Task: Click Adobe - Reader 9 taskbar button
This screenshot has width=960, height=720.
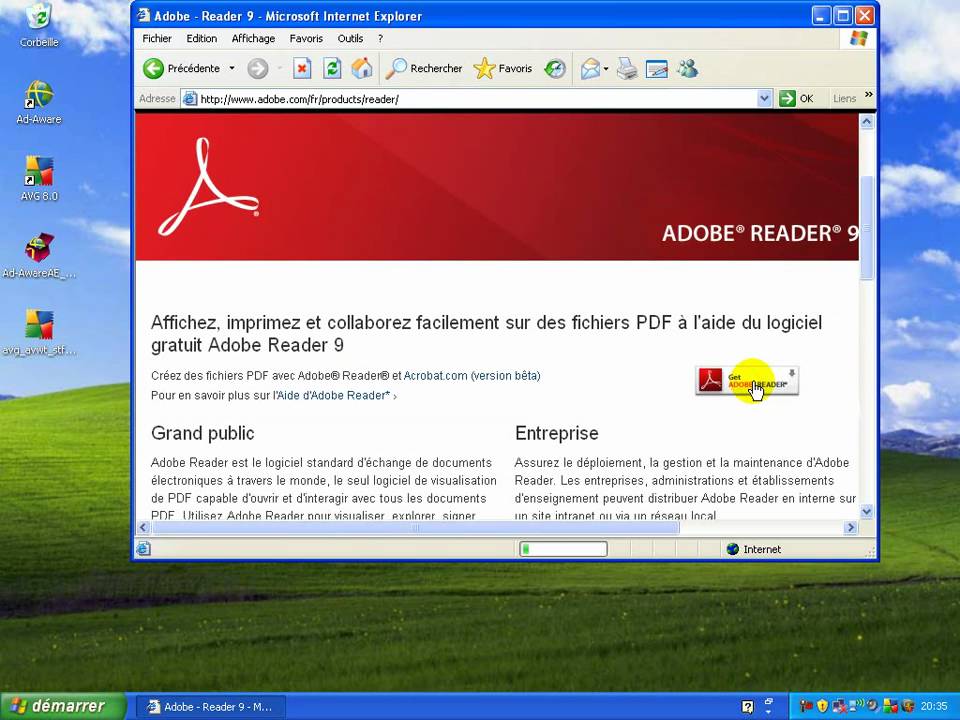Action: tap(210, 707)
